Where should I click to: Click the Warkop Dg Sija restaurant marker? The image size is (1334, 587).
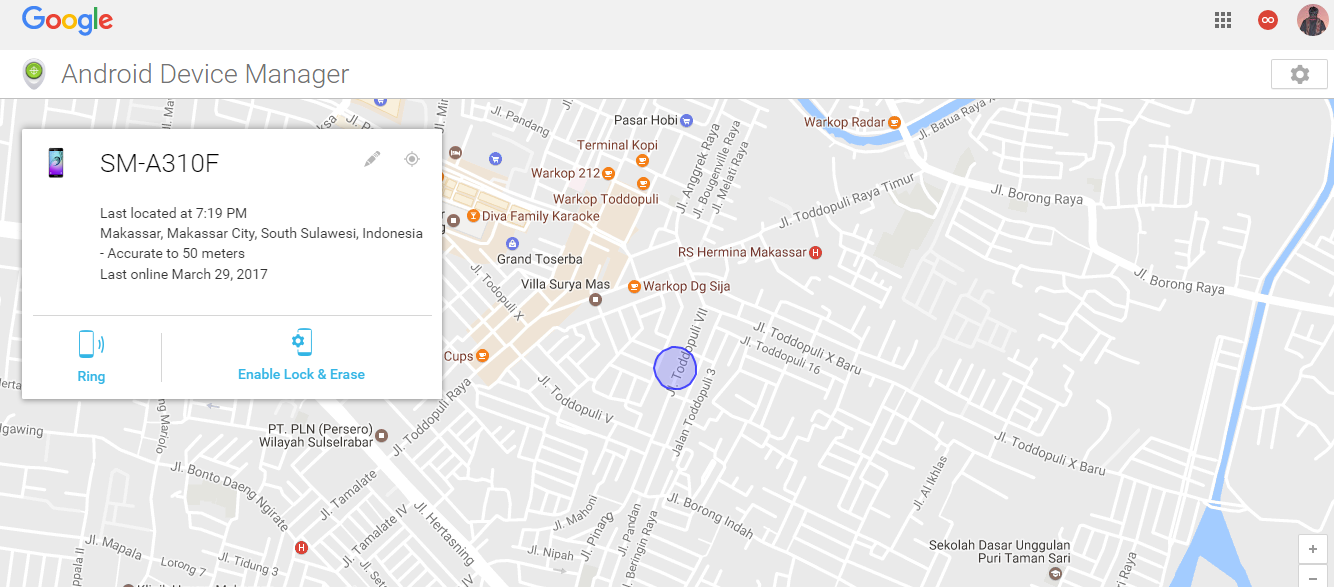[x=634, y=285]
